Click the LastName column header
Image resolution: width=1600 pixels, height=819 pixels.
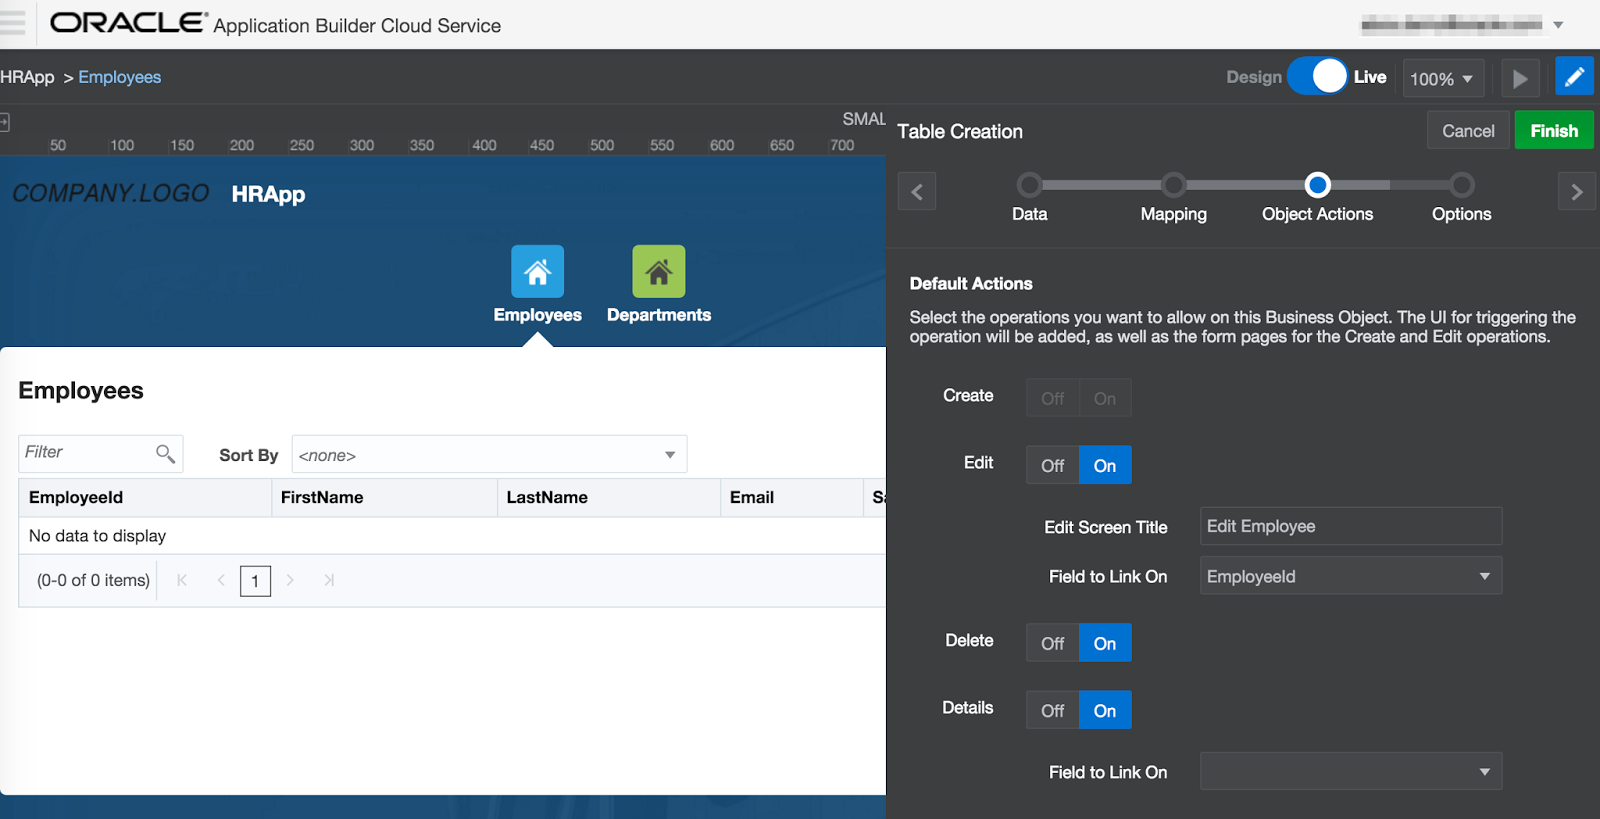609,497
